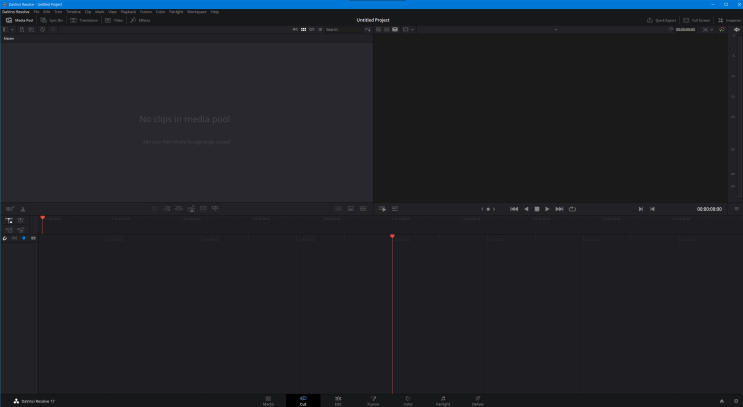Open the Tools panel below viewer

tap(395, 209)
